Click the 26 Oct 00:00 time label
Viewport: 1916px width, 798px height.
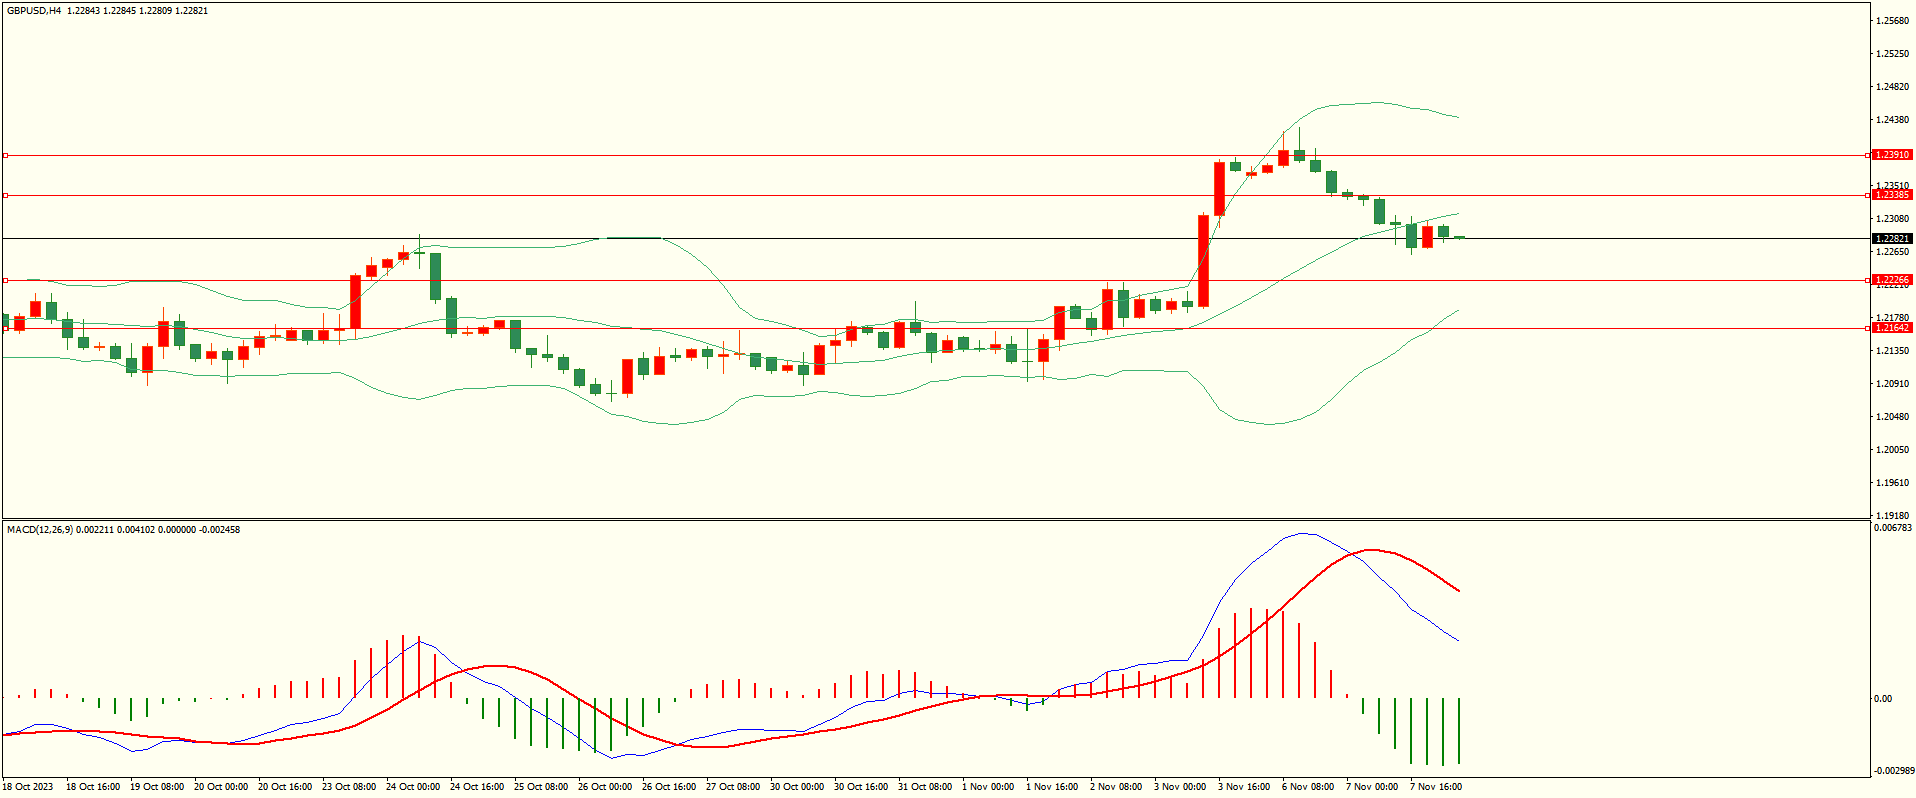(605, 787)
